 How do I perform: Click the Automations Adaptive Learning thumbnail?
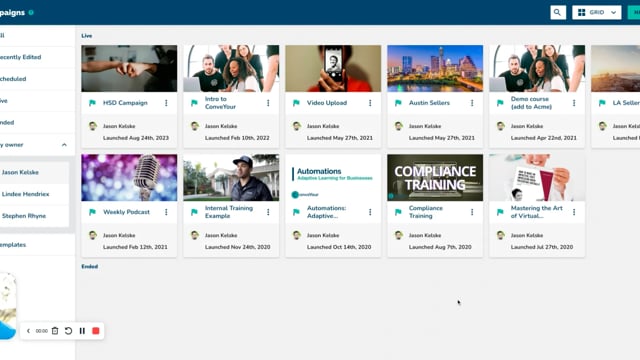[x=333, y=178]
